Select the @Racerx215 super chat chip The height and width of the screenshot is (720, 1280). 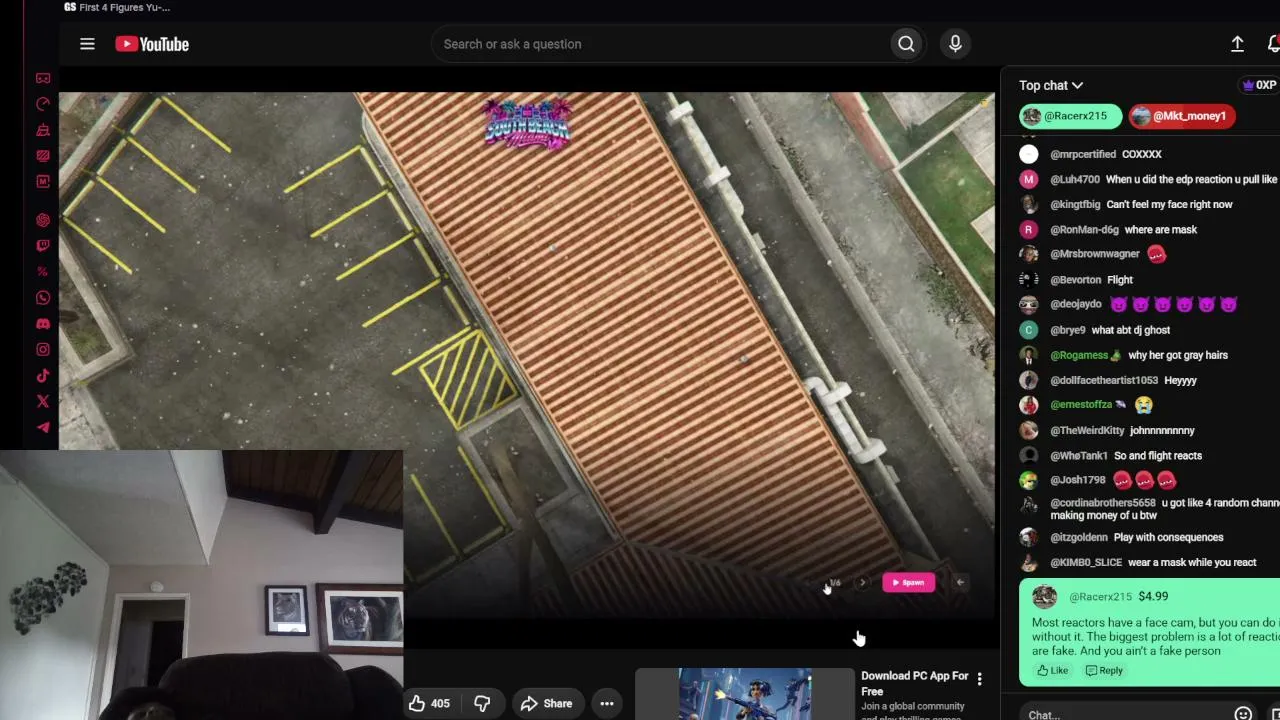[1070, 116]
